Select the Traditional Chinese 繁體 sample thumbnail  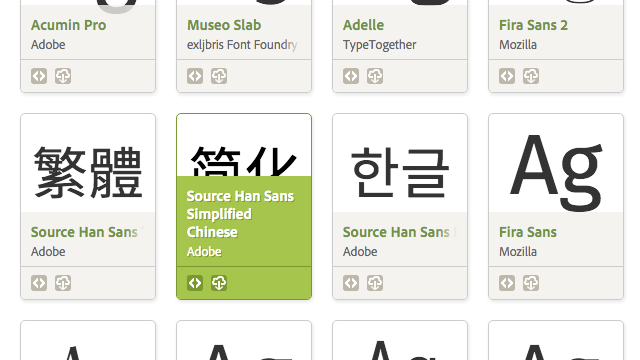point(88,163)
